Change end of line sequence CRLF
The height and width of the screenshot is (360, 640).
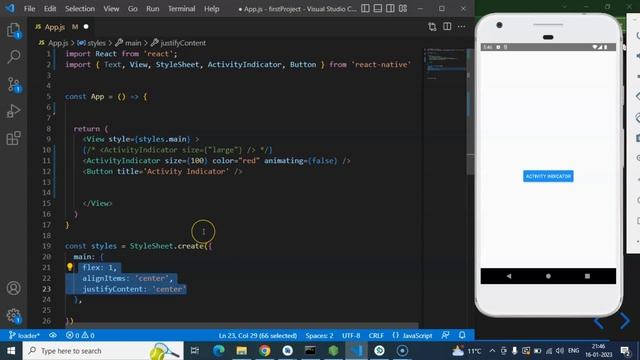376,336
